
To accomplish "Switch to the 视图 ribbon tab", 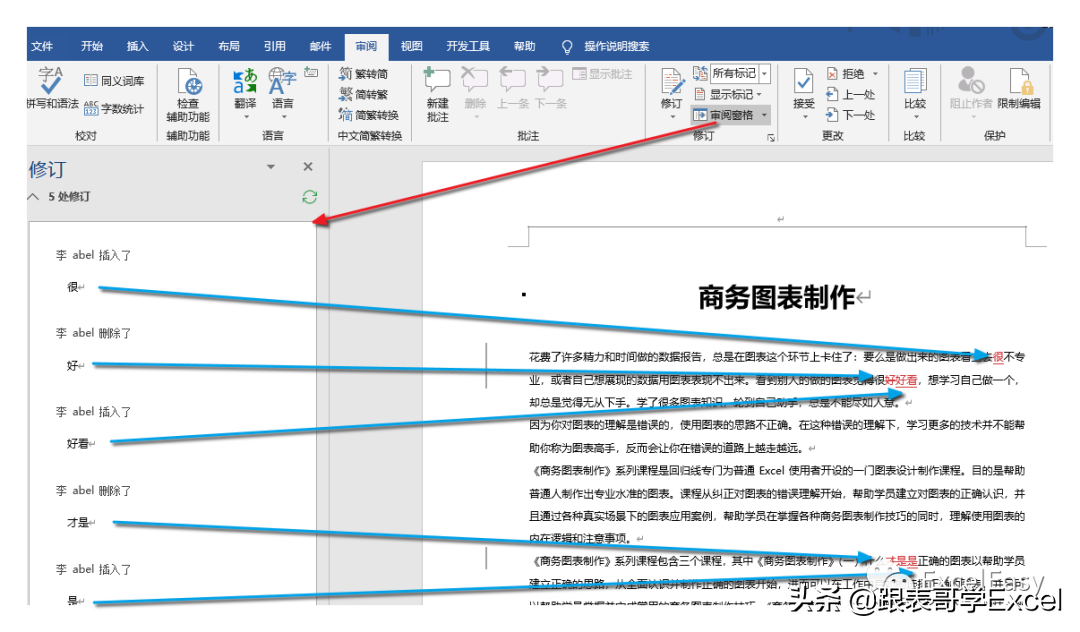I will pos(411,45).
